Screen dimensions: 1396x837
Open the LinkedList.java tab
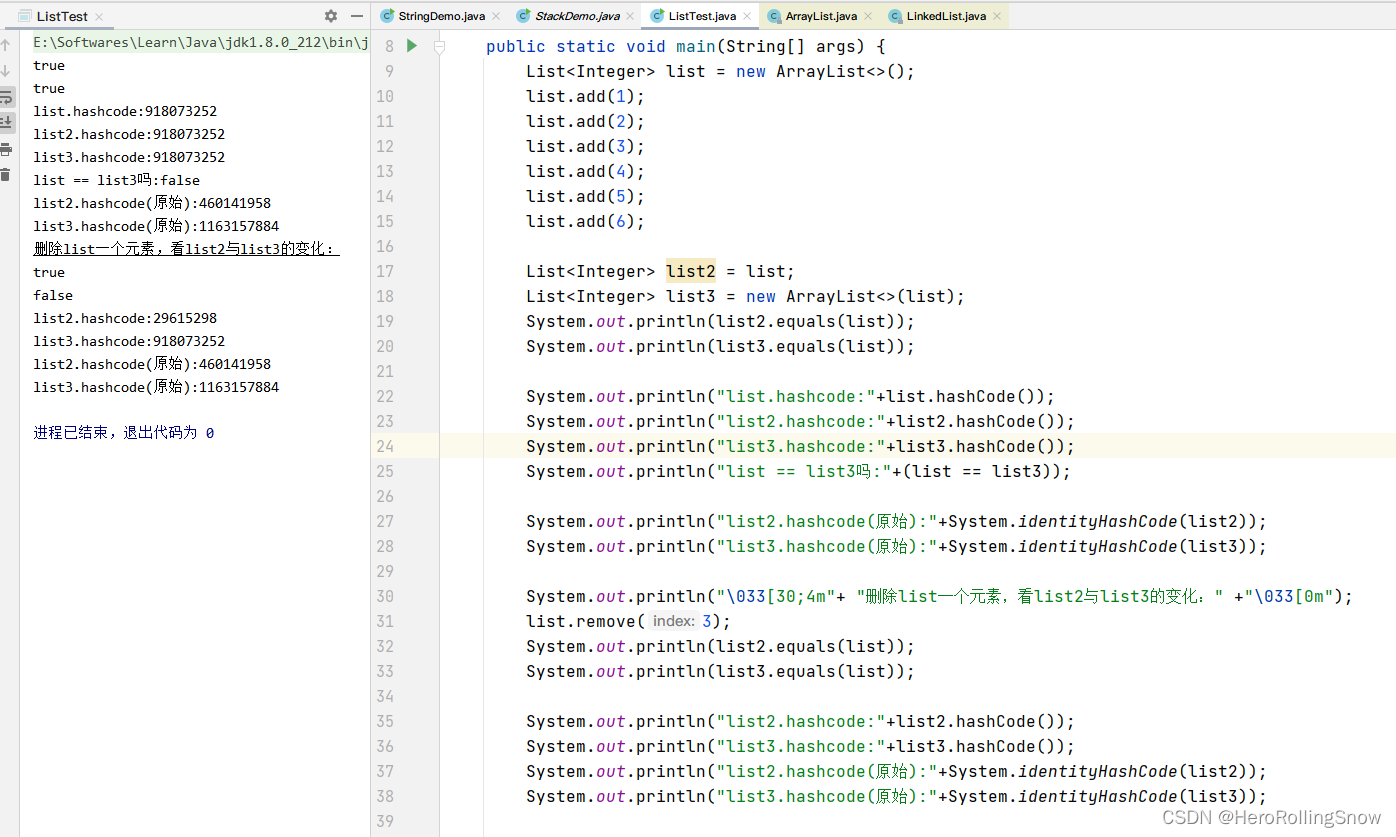(946, 16)
